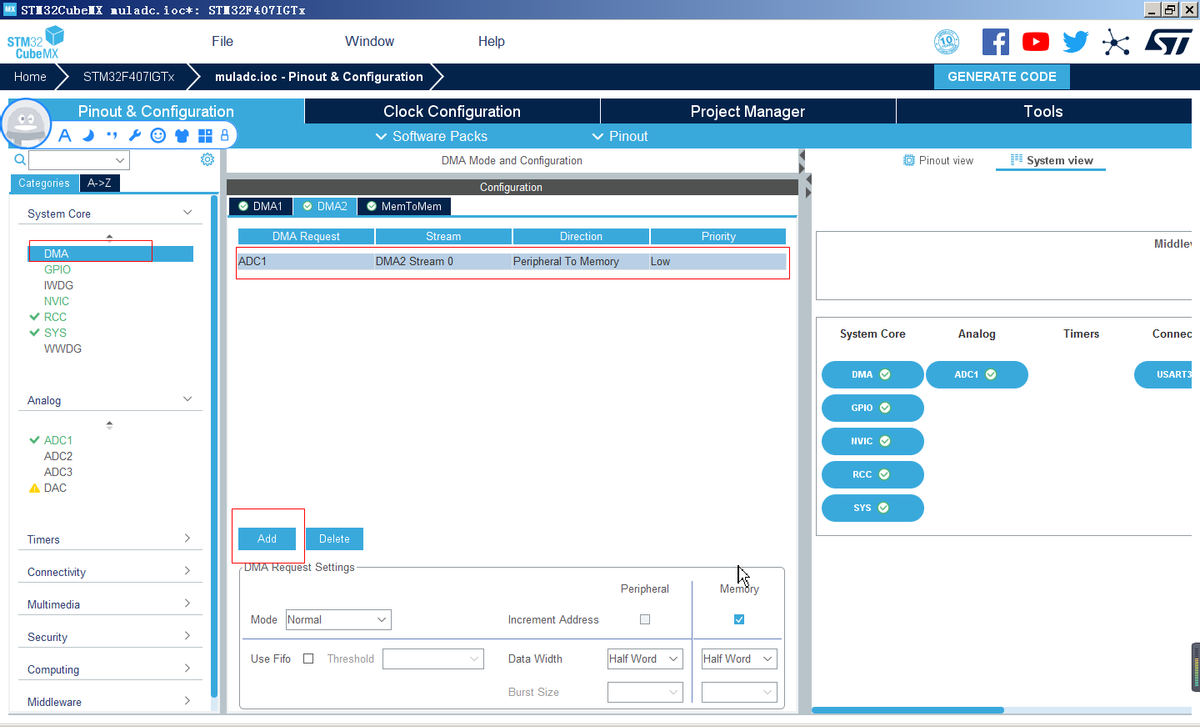Open Peripheral Data Width Half Word dropdown

(x=645, y=659)
